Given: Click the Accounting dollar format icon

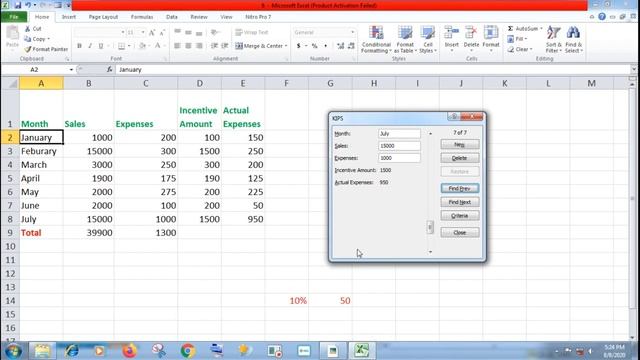Looking at the screenshot, I should coord(299,46).
